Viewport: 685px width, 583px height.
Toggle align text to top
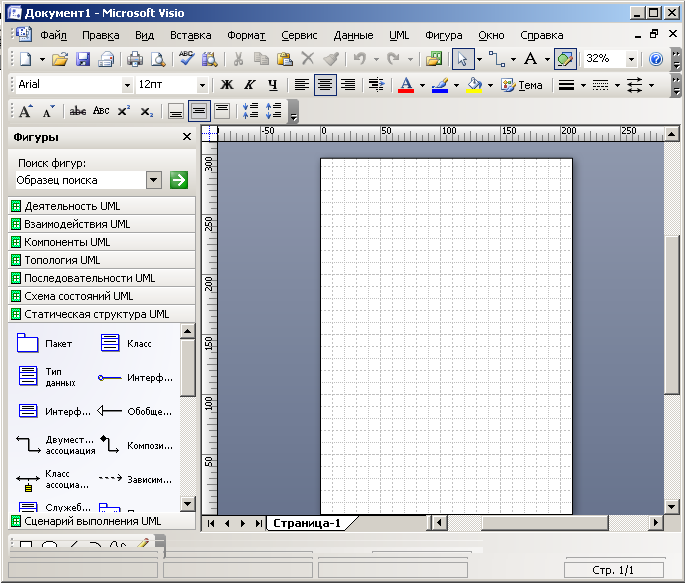tap(222, 111)
